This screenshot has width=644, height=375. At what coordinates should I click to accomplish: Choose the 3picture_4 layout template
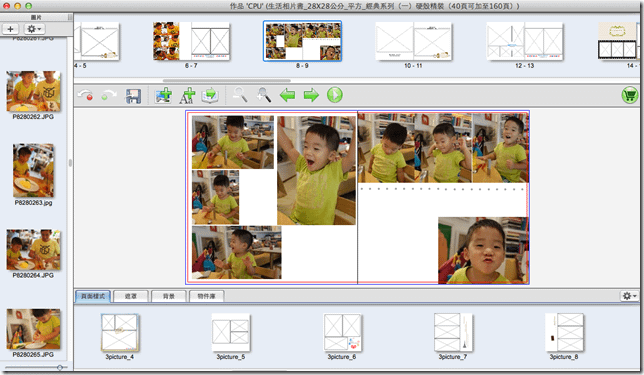tap(120, 333)
